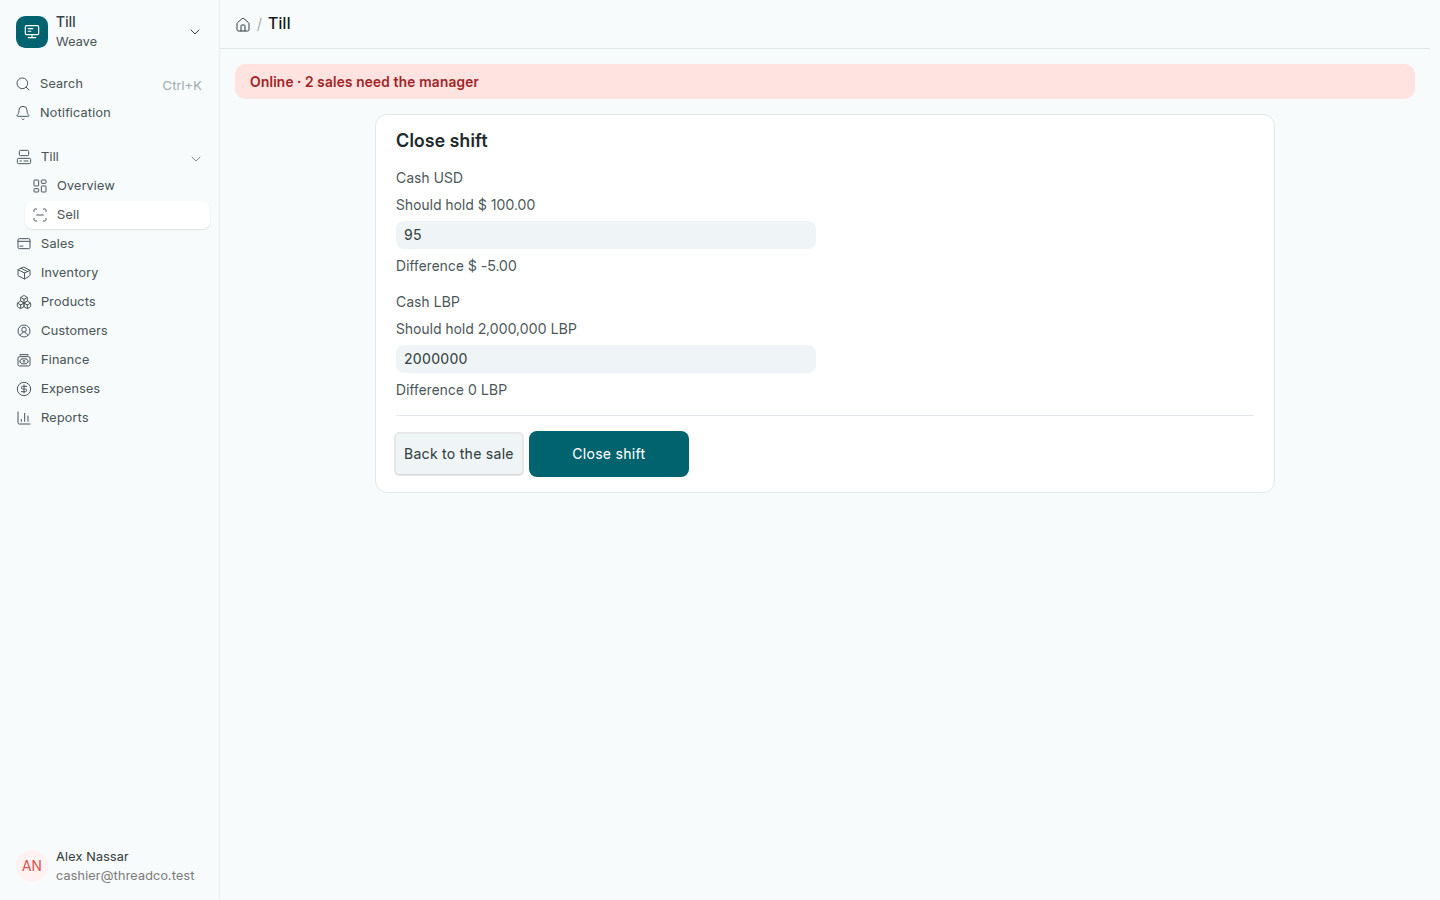Click Back to the sale button

459,454
